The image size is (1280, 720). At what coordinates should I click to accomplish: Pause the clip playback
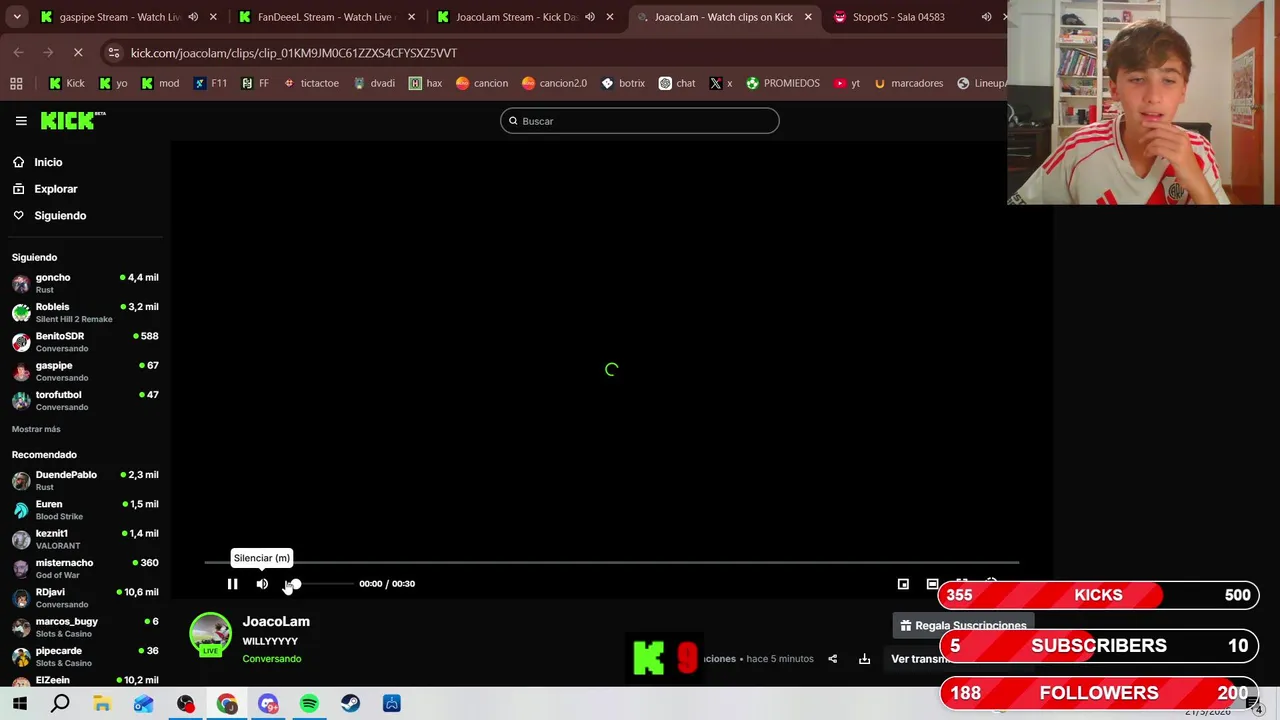232,584
